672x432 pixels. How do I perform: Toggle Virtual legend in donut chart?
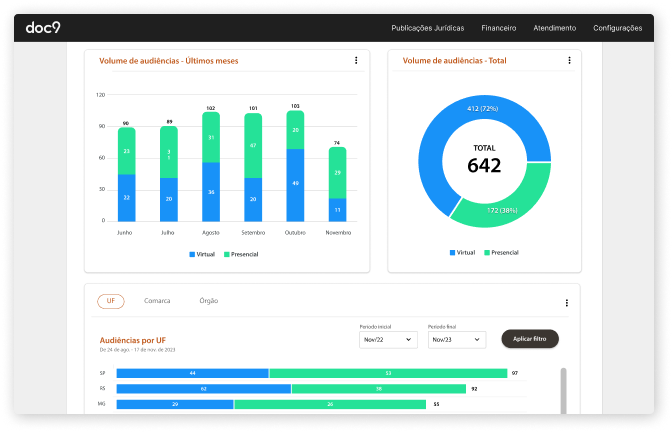[462, 252]
